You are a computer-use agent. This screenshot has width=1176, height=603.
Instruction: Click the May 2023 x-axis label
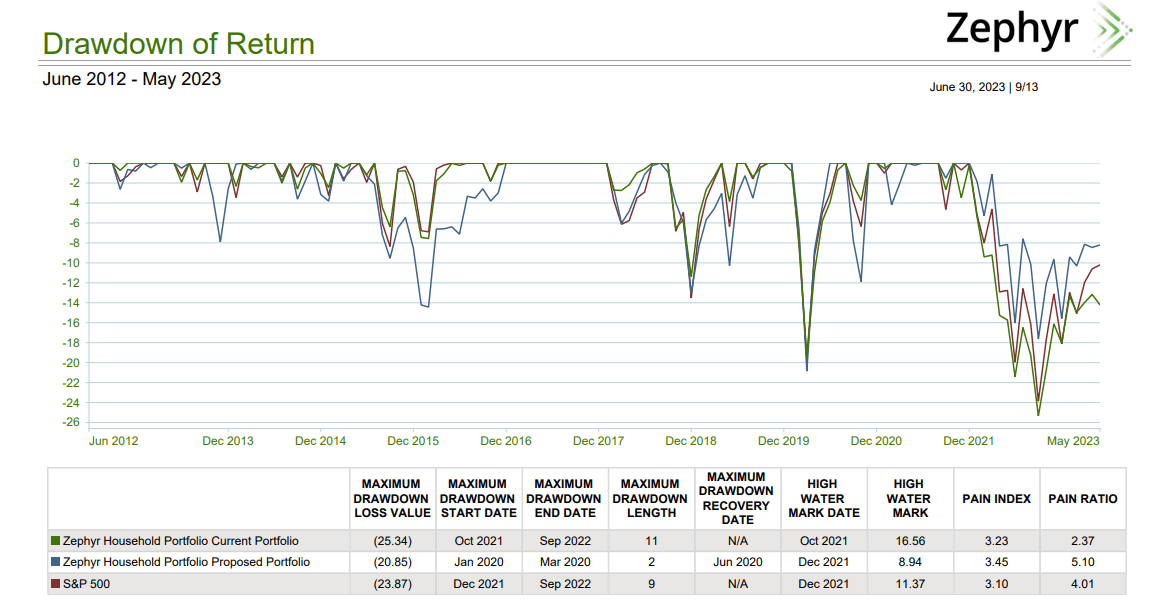tap(1073, 441)
